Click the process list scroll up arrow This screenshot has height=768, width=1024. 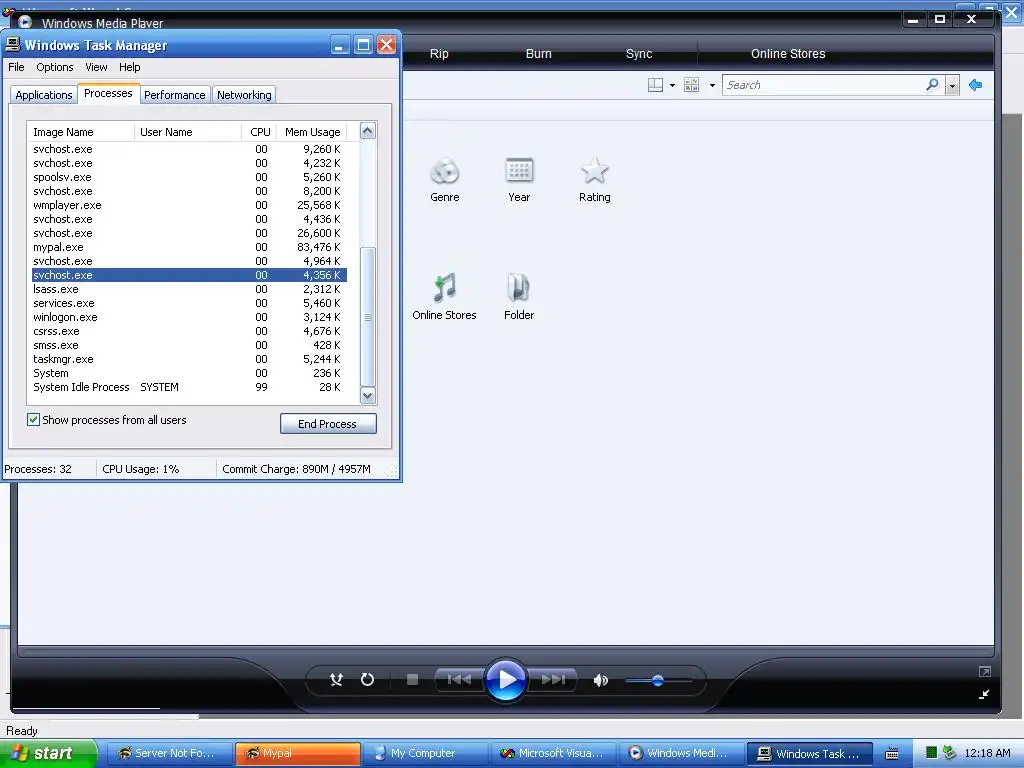tap(368, 131)
